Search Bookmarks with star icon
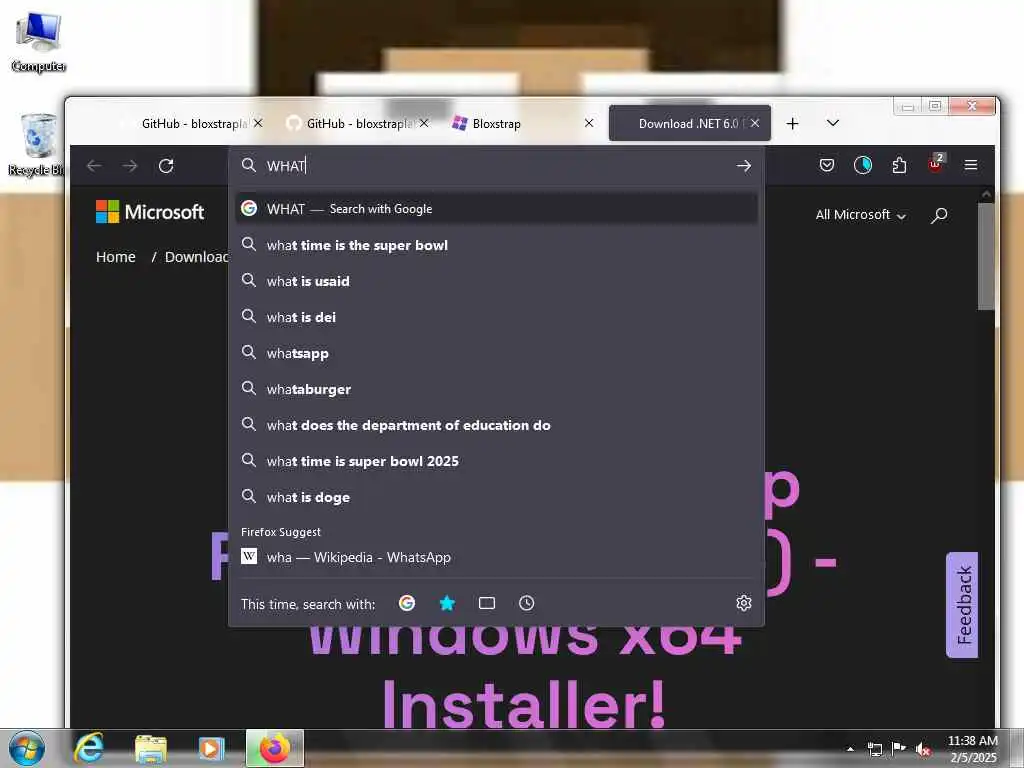Screen dimensions: 1024x768 coord(447,603)
